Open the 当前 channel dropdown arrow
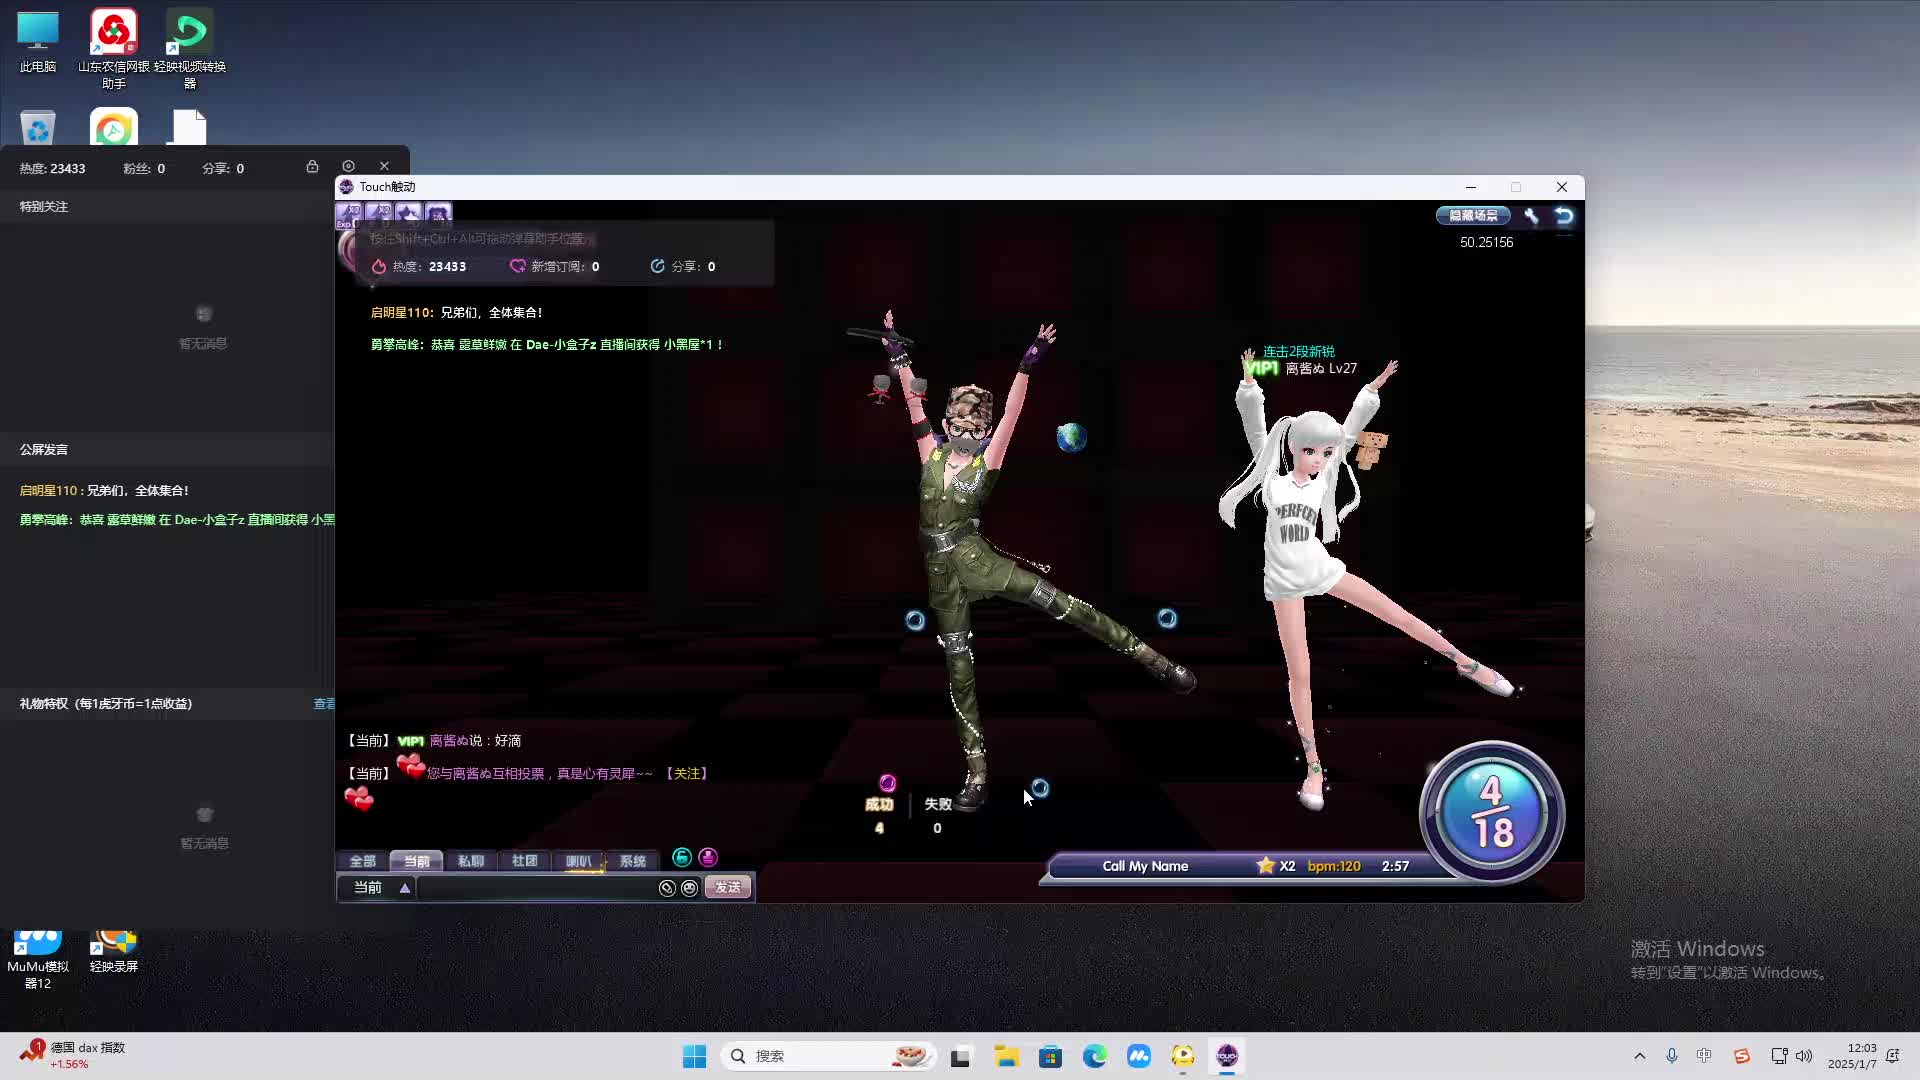 pyautogui.click(x=405, y=888)
